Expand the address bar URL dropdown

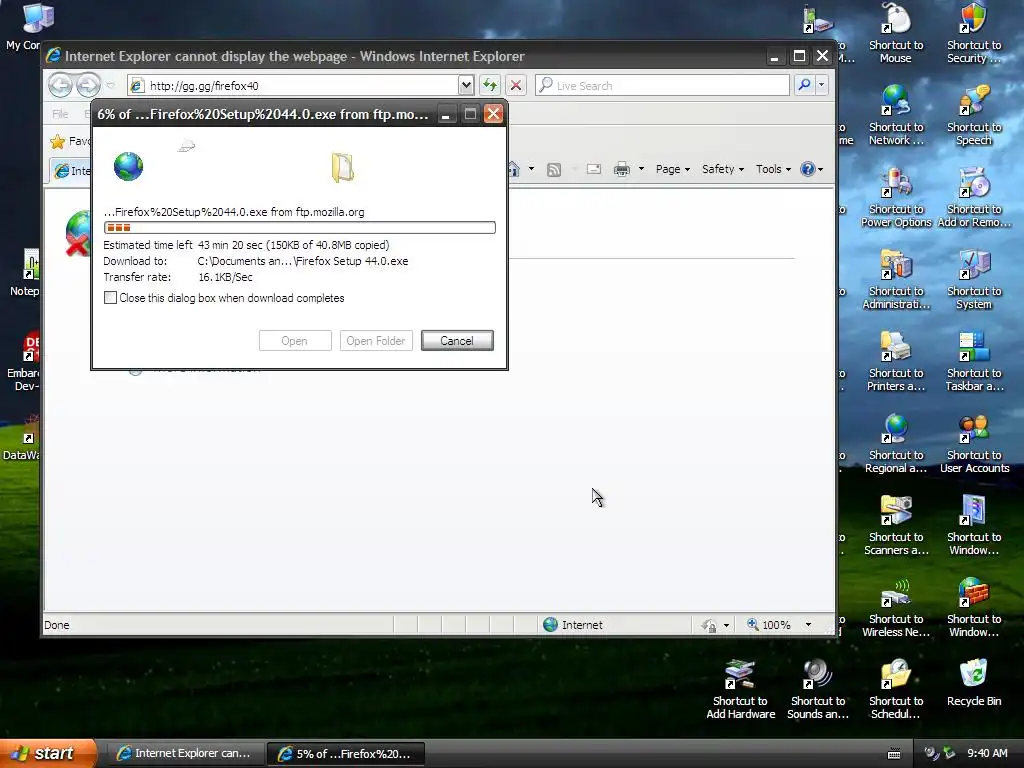click(x=466, y=85)
